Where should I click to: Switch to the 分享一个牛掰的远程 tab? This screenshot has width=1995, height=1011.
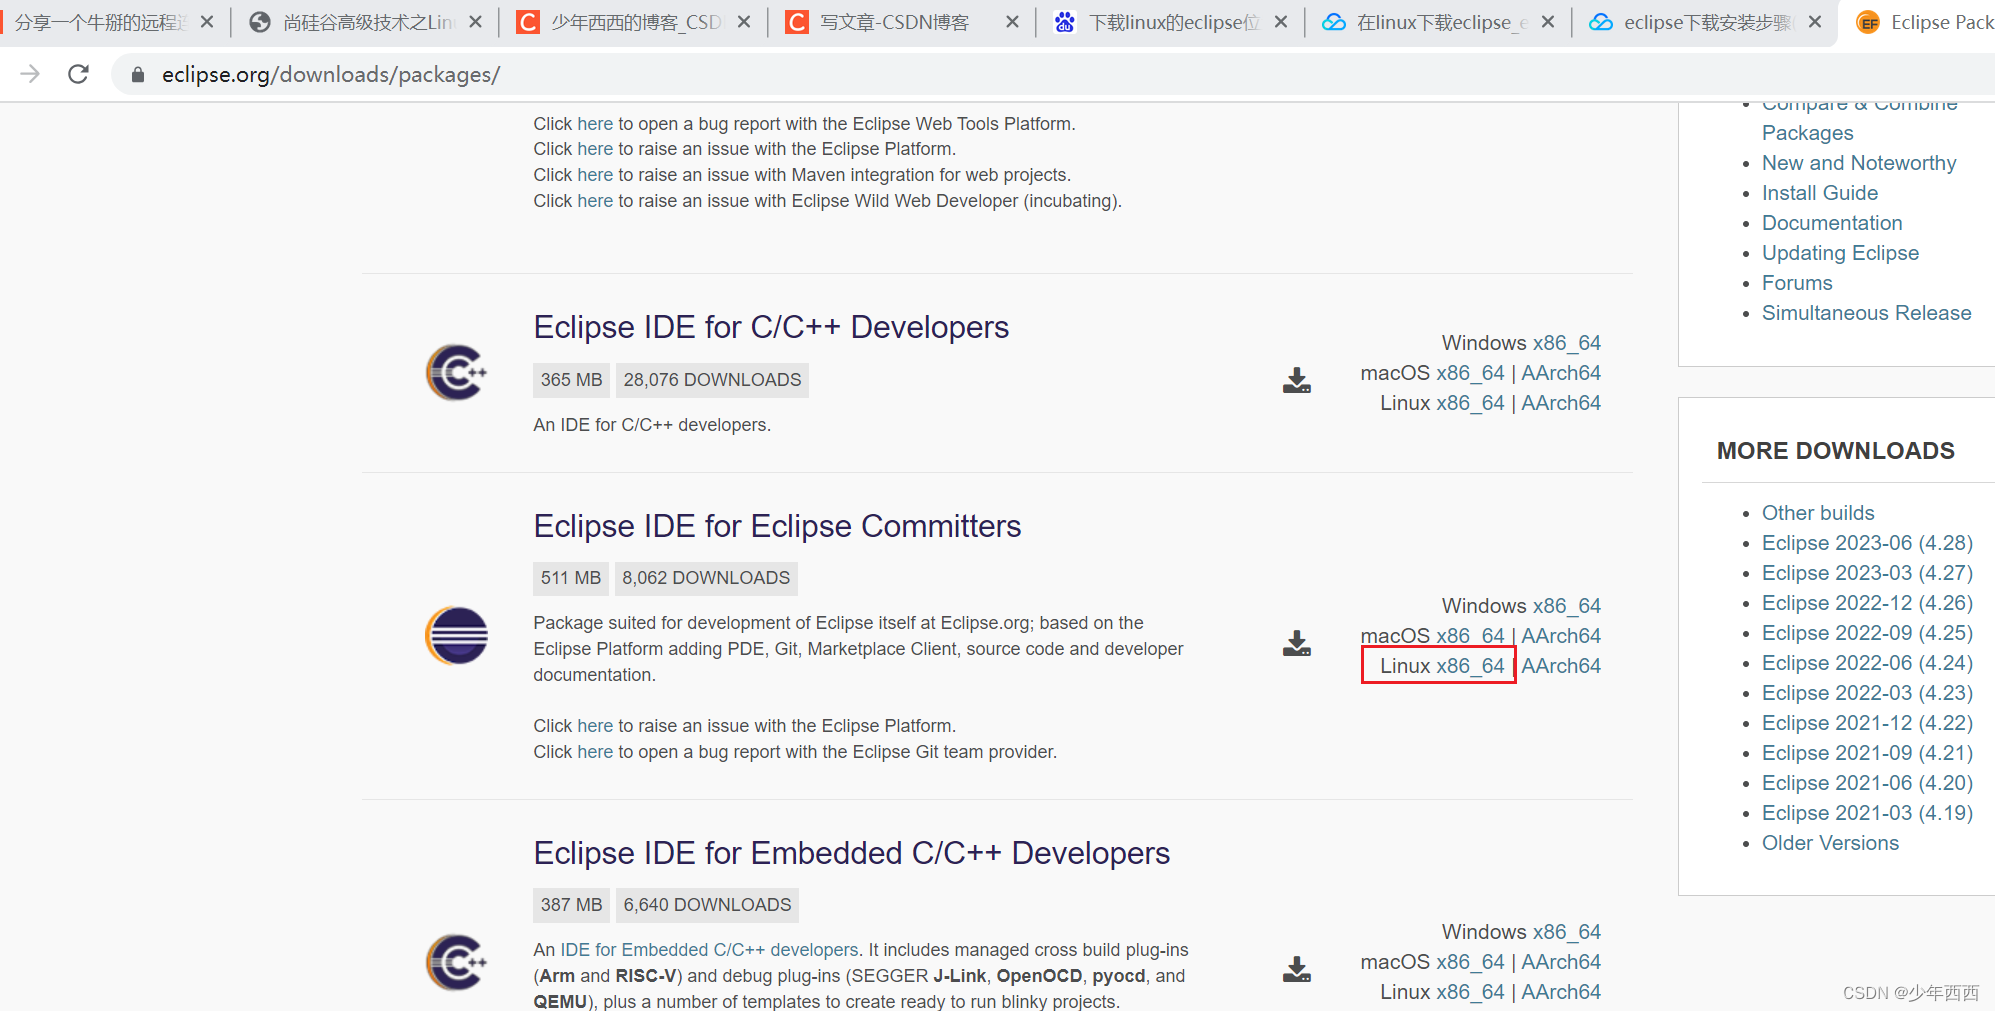100,22
